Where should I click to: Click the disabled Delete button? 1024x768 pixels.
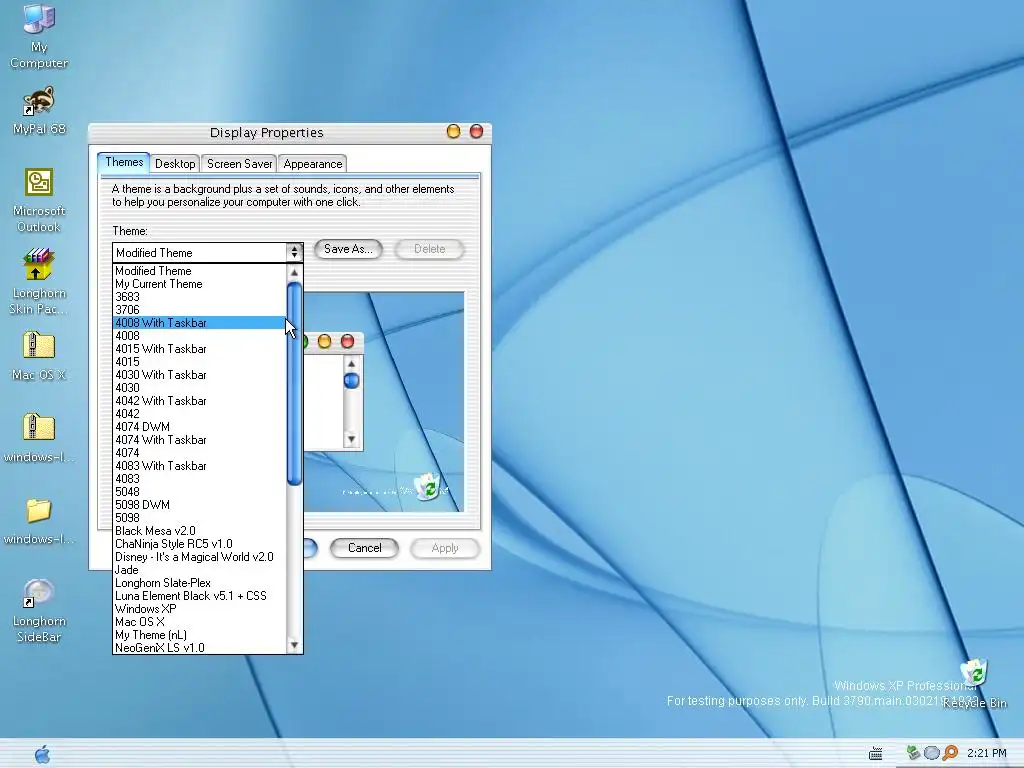click(x=429, y=249)
